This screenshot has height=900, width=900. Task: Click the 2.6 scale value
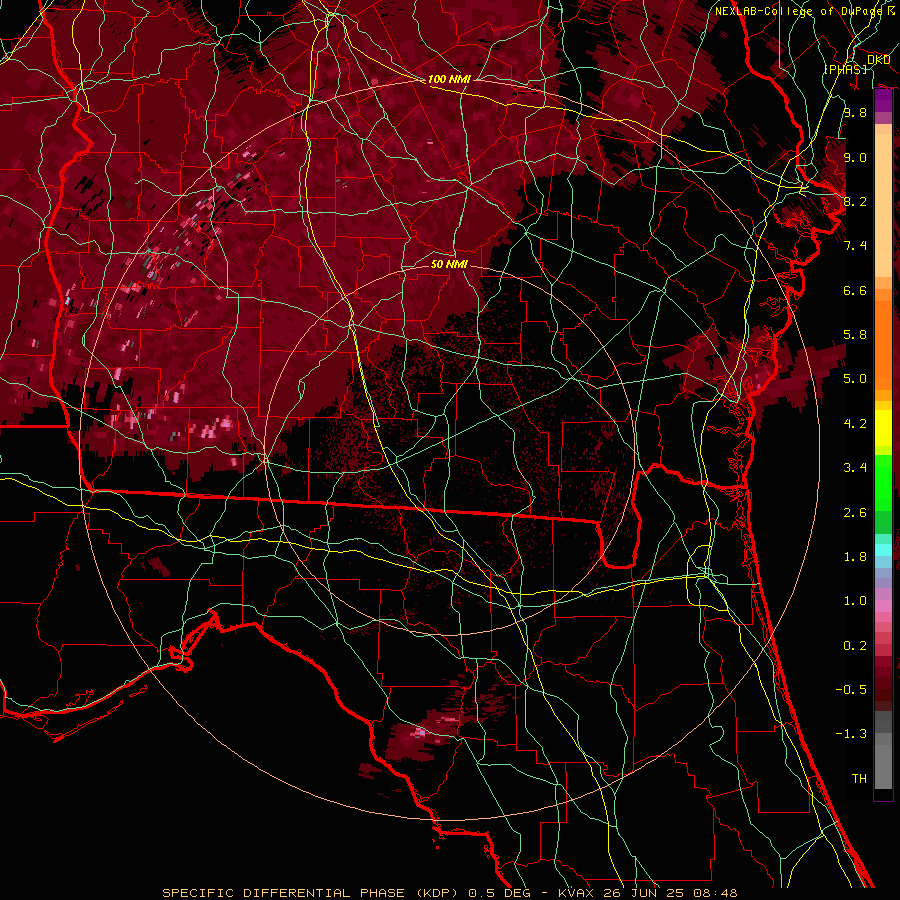point(855,513)
